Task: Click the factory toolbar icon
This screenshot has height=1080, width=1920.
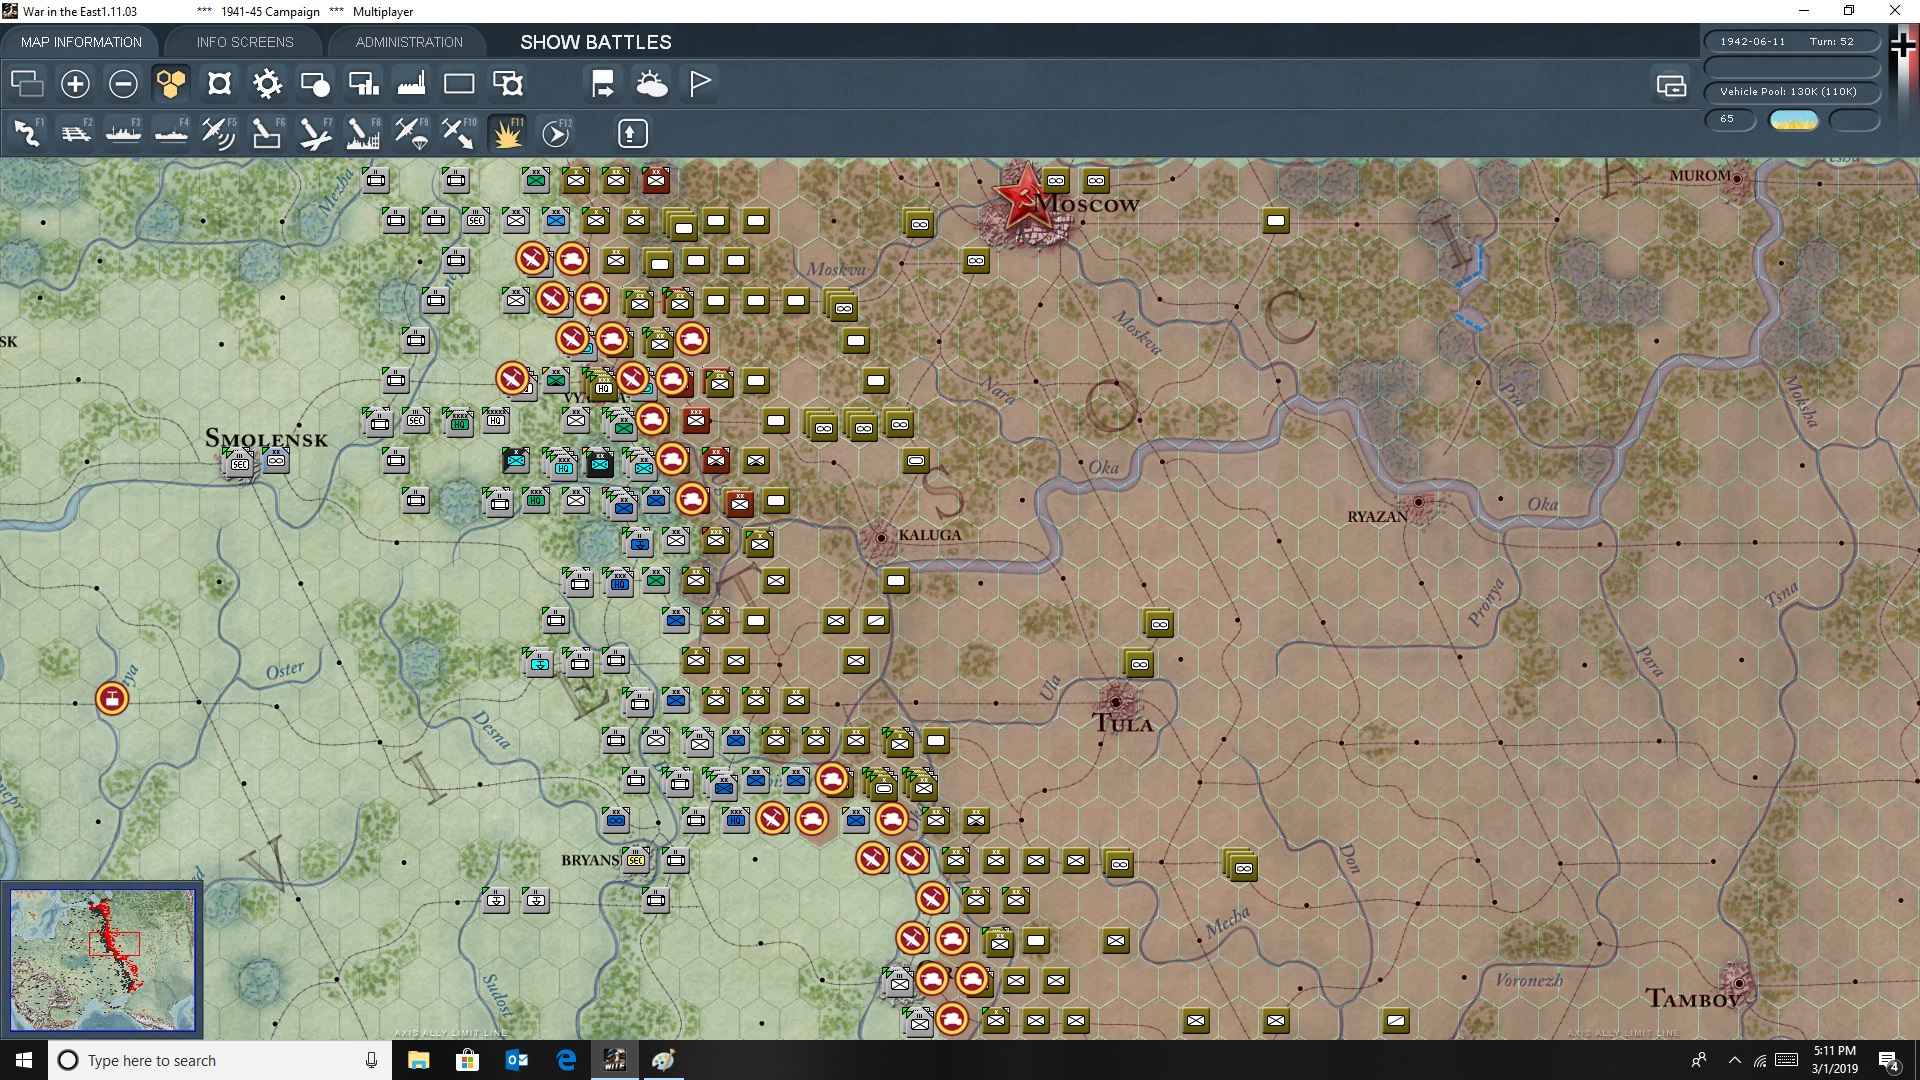Action: (411, 84)
